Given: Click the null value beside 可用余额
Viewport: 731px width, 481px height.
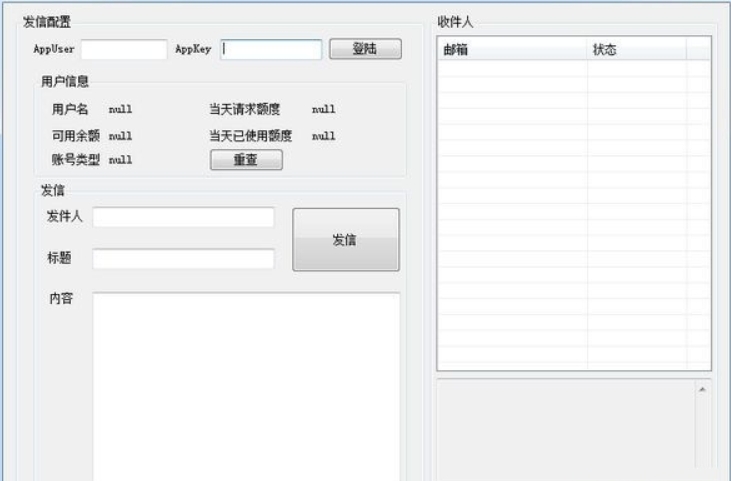Looking at the screenshot, I should pyautogui.click(x=120, y=136).
